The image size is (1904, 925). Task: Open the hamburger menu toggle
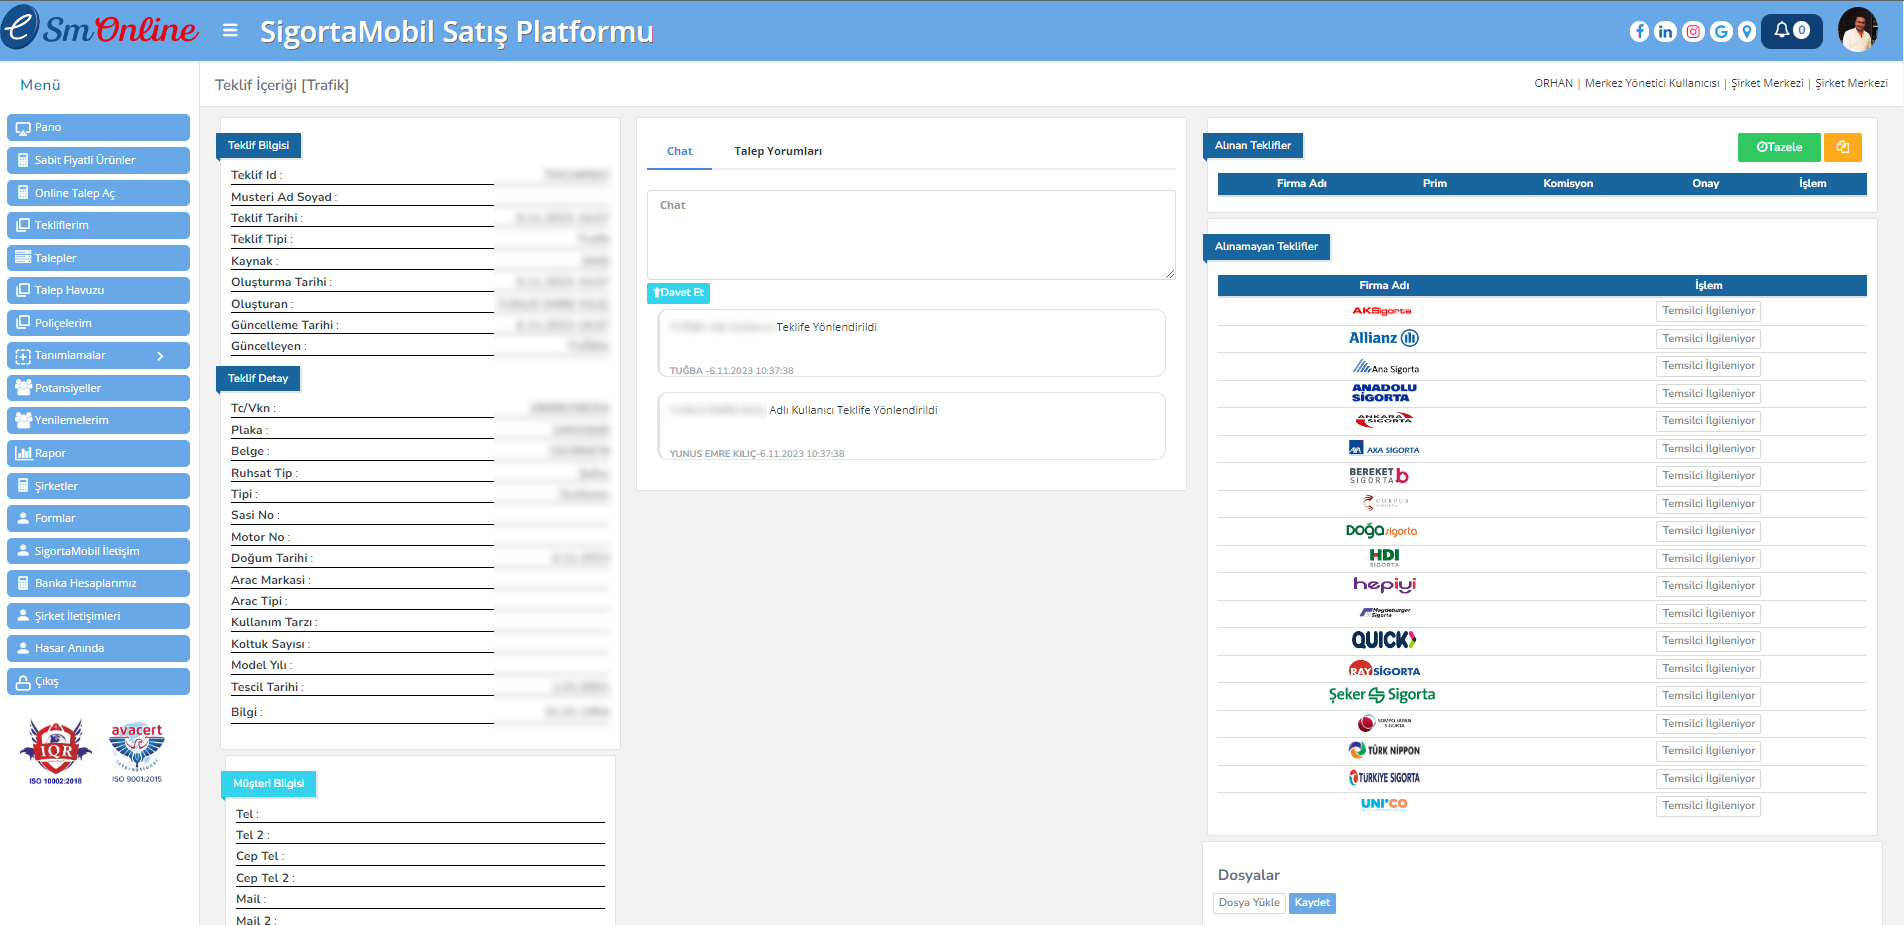(x=230, y=31)
